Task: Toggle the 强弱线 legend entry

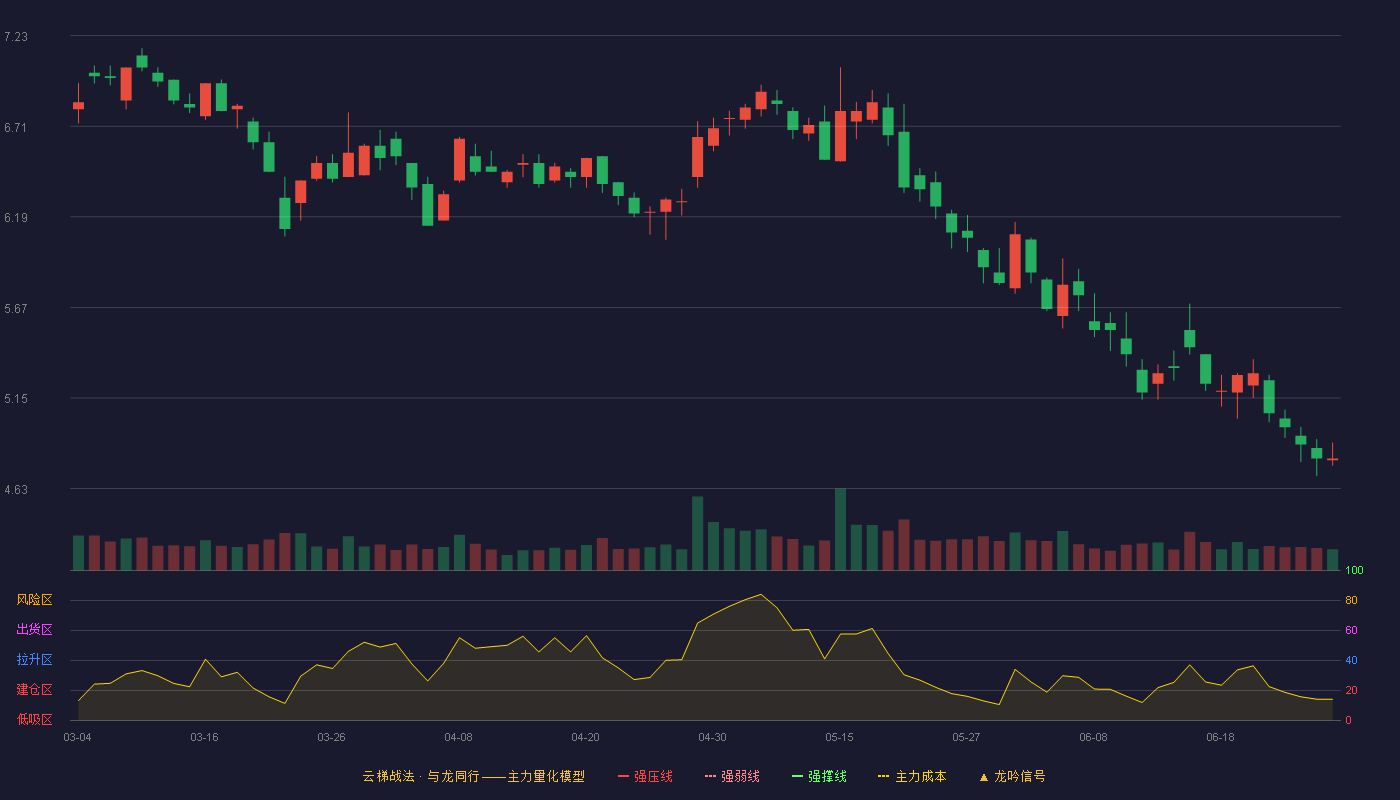Action: pos(732,776)
